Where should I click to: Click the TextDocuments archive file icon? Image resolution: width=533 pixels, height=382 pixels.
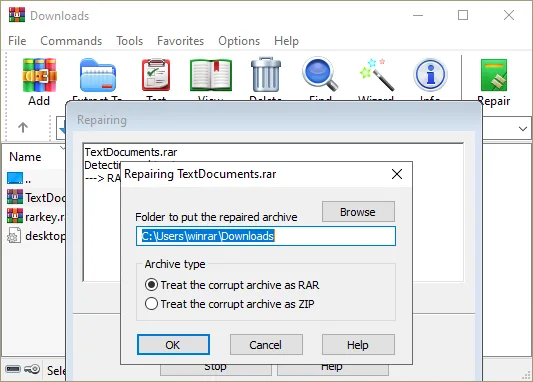15,197
